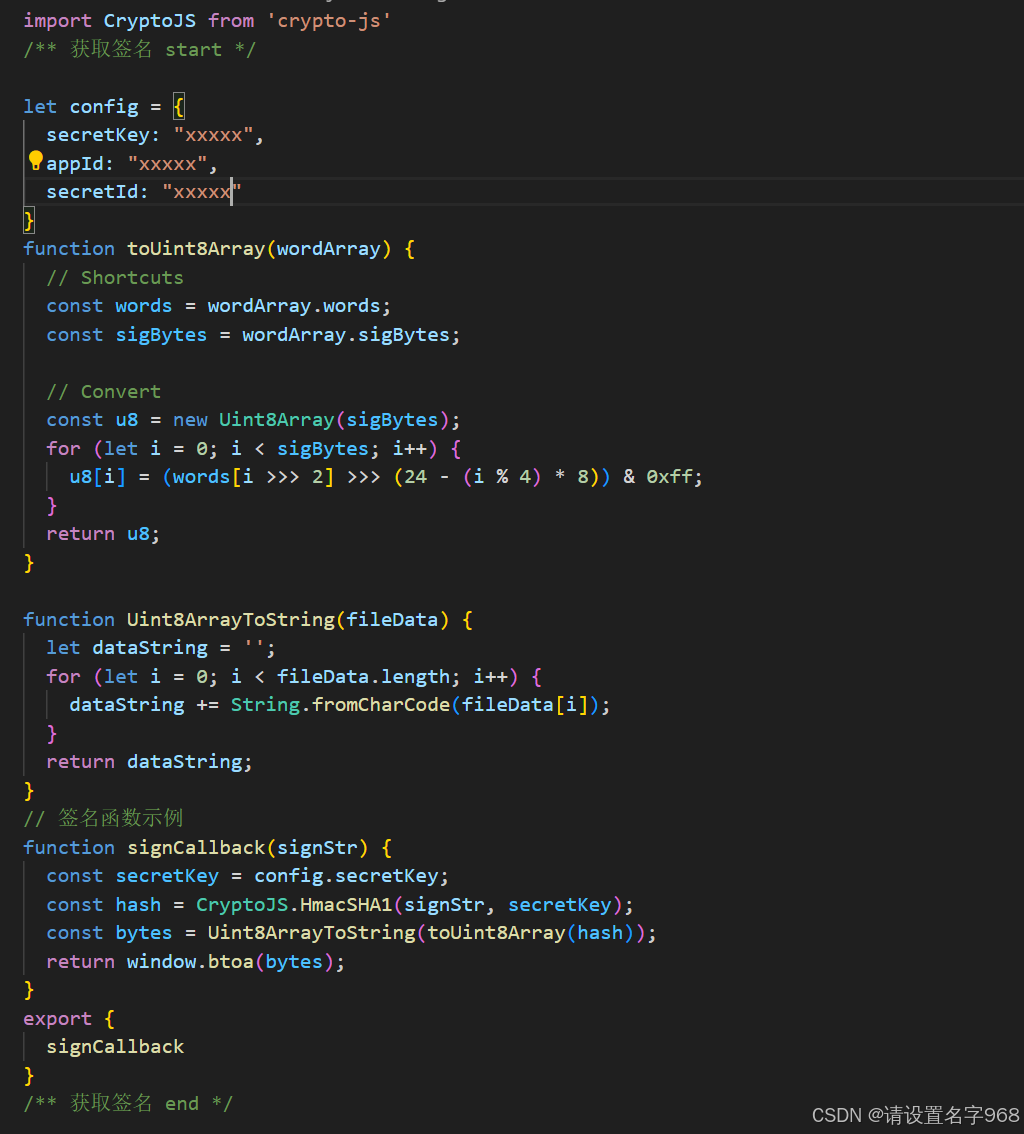Click 'const words = wordArray.words;' line
The width and height of the screenshot is (1024, 1134).
[x=218, y=307]
